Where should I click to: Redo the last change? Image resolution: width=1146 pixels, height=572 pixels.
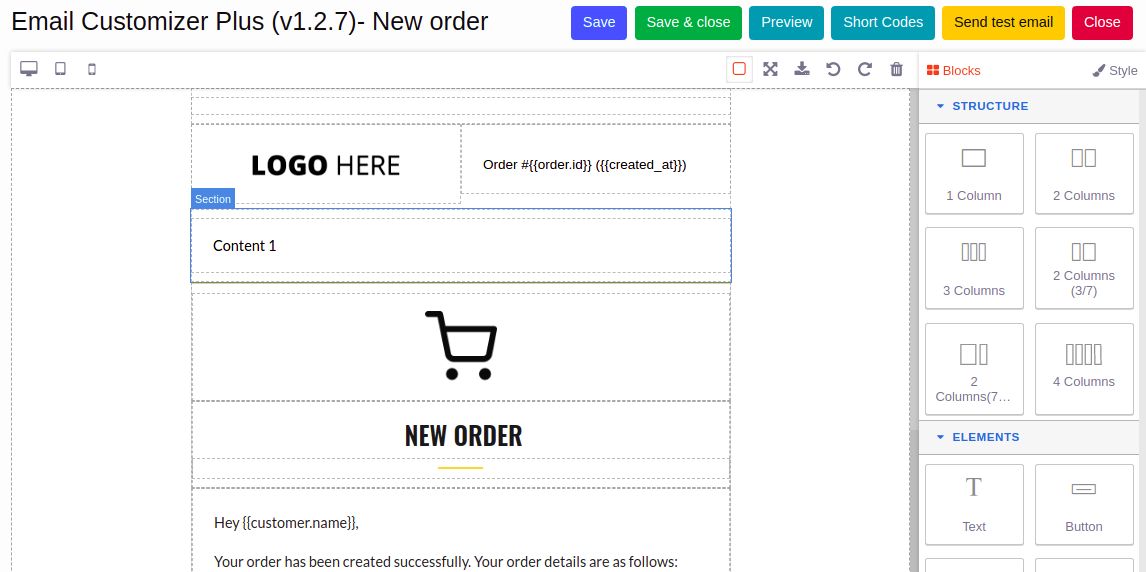tap(865, 69)
